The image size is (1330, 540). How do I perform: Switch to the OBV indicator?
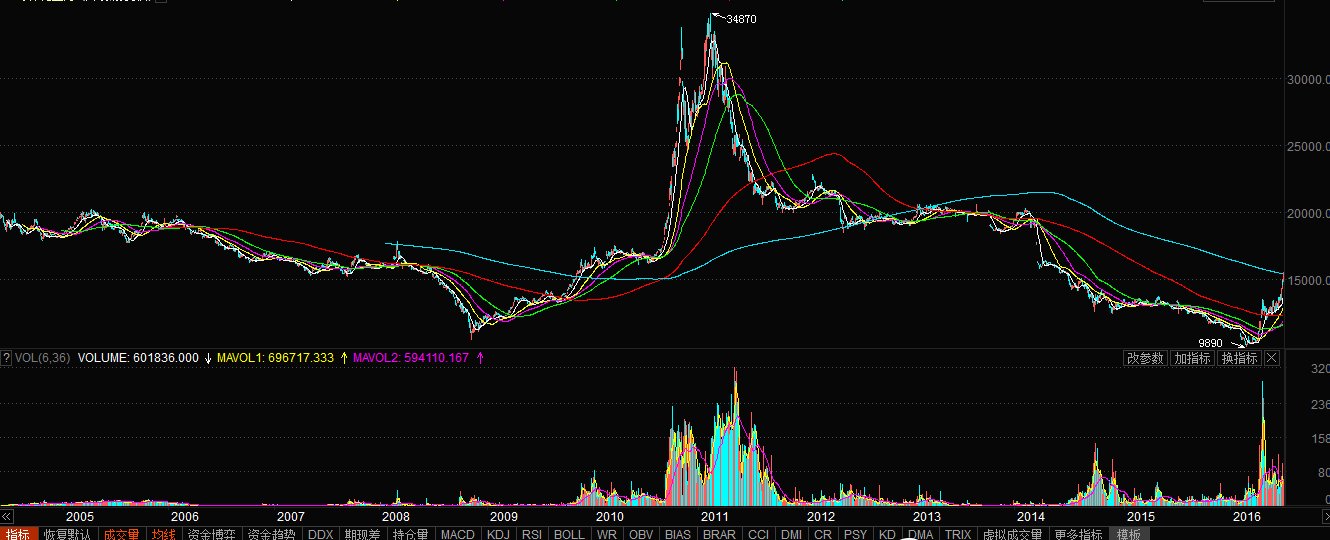pos(641,534)
